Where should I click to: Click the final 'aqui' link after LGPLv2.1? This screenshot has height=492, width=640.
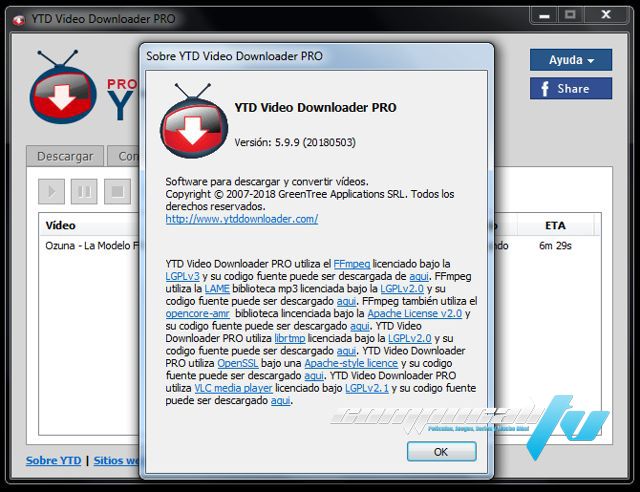pyautogui.click(x=280, y=401)
